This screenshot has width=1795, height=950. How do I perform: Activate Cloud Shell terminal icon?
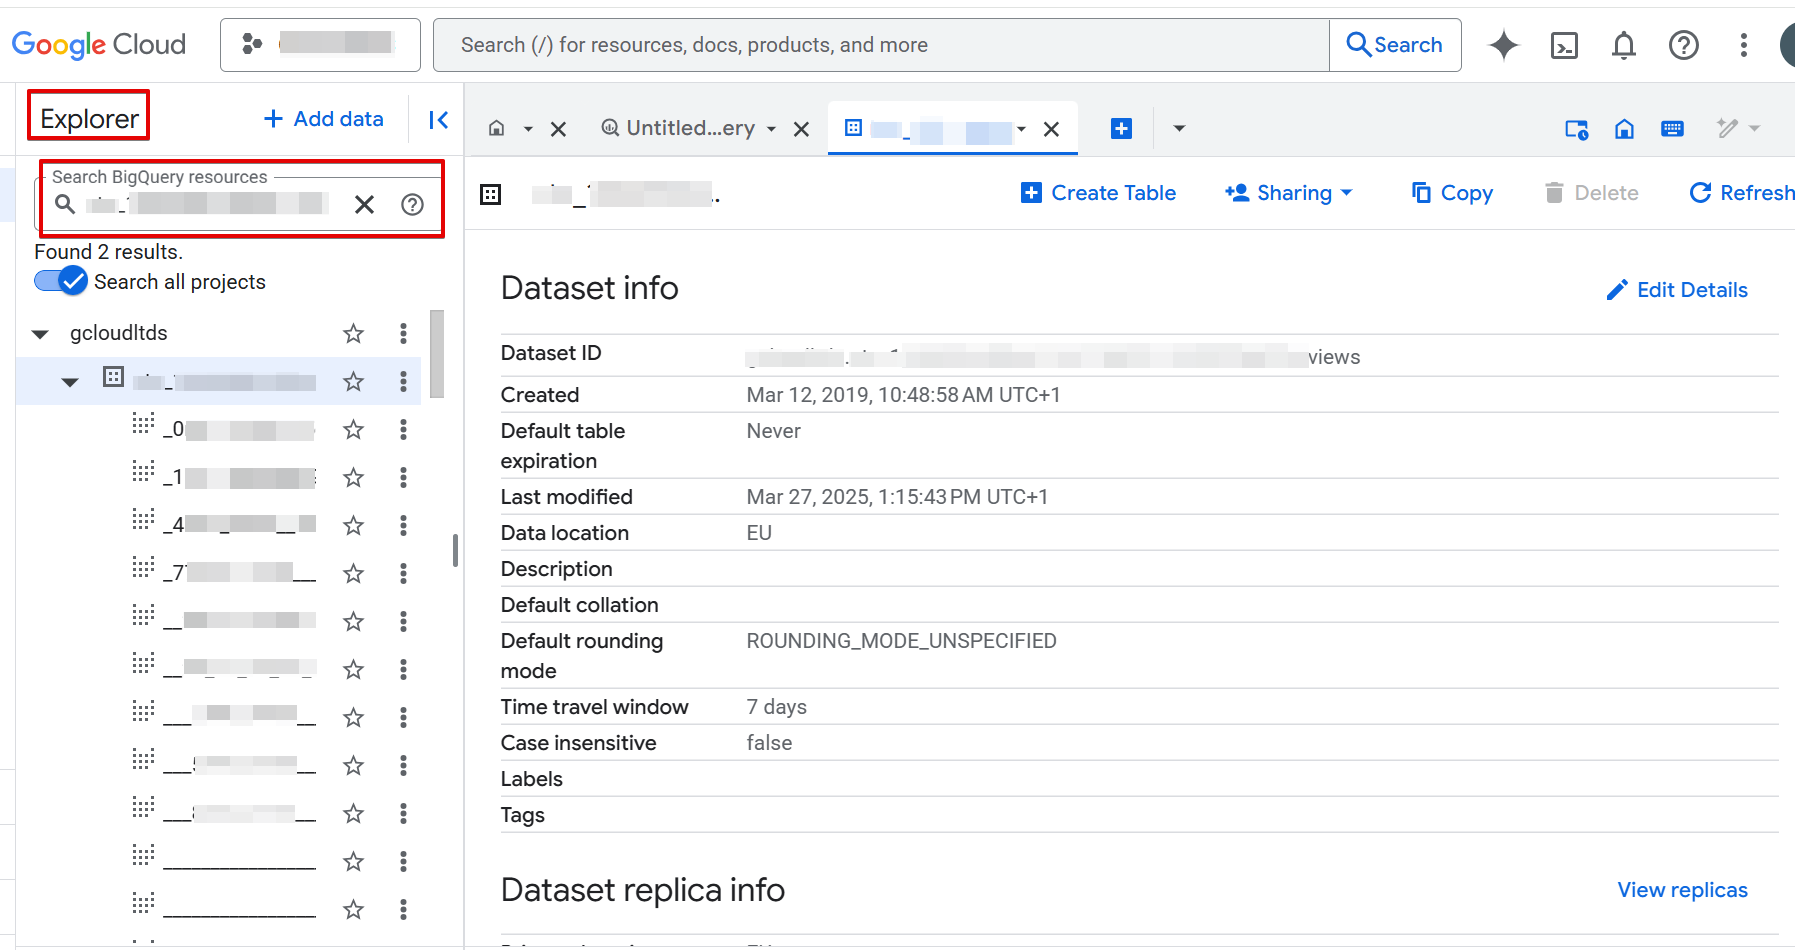(x=1564, y=45)
